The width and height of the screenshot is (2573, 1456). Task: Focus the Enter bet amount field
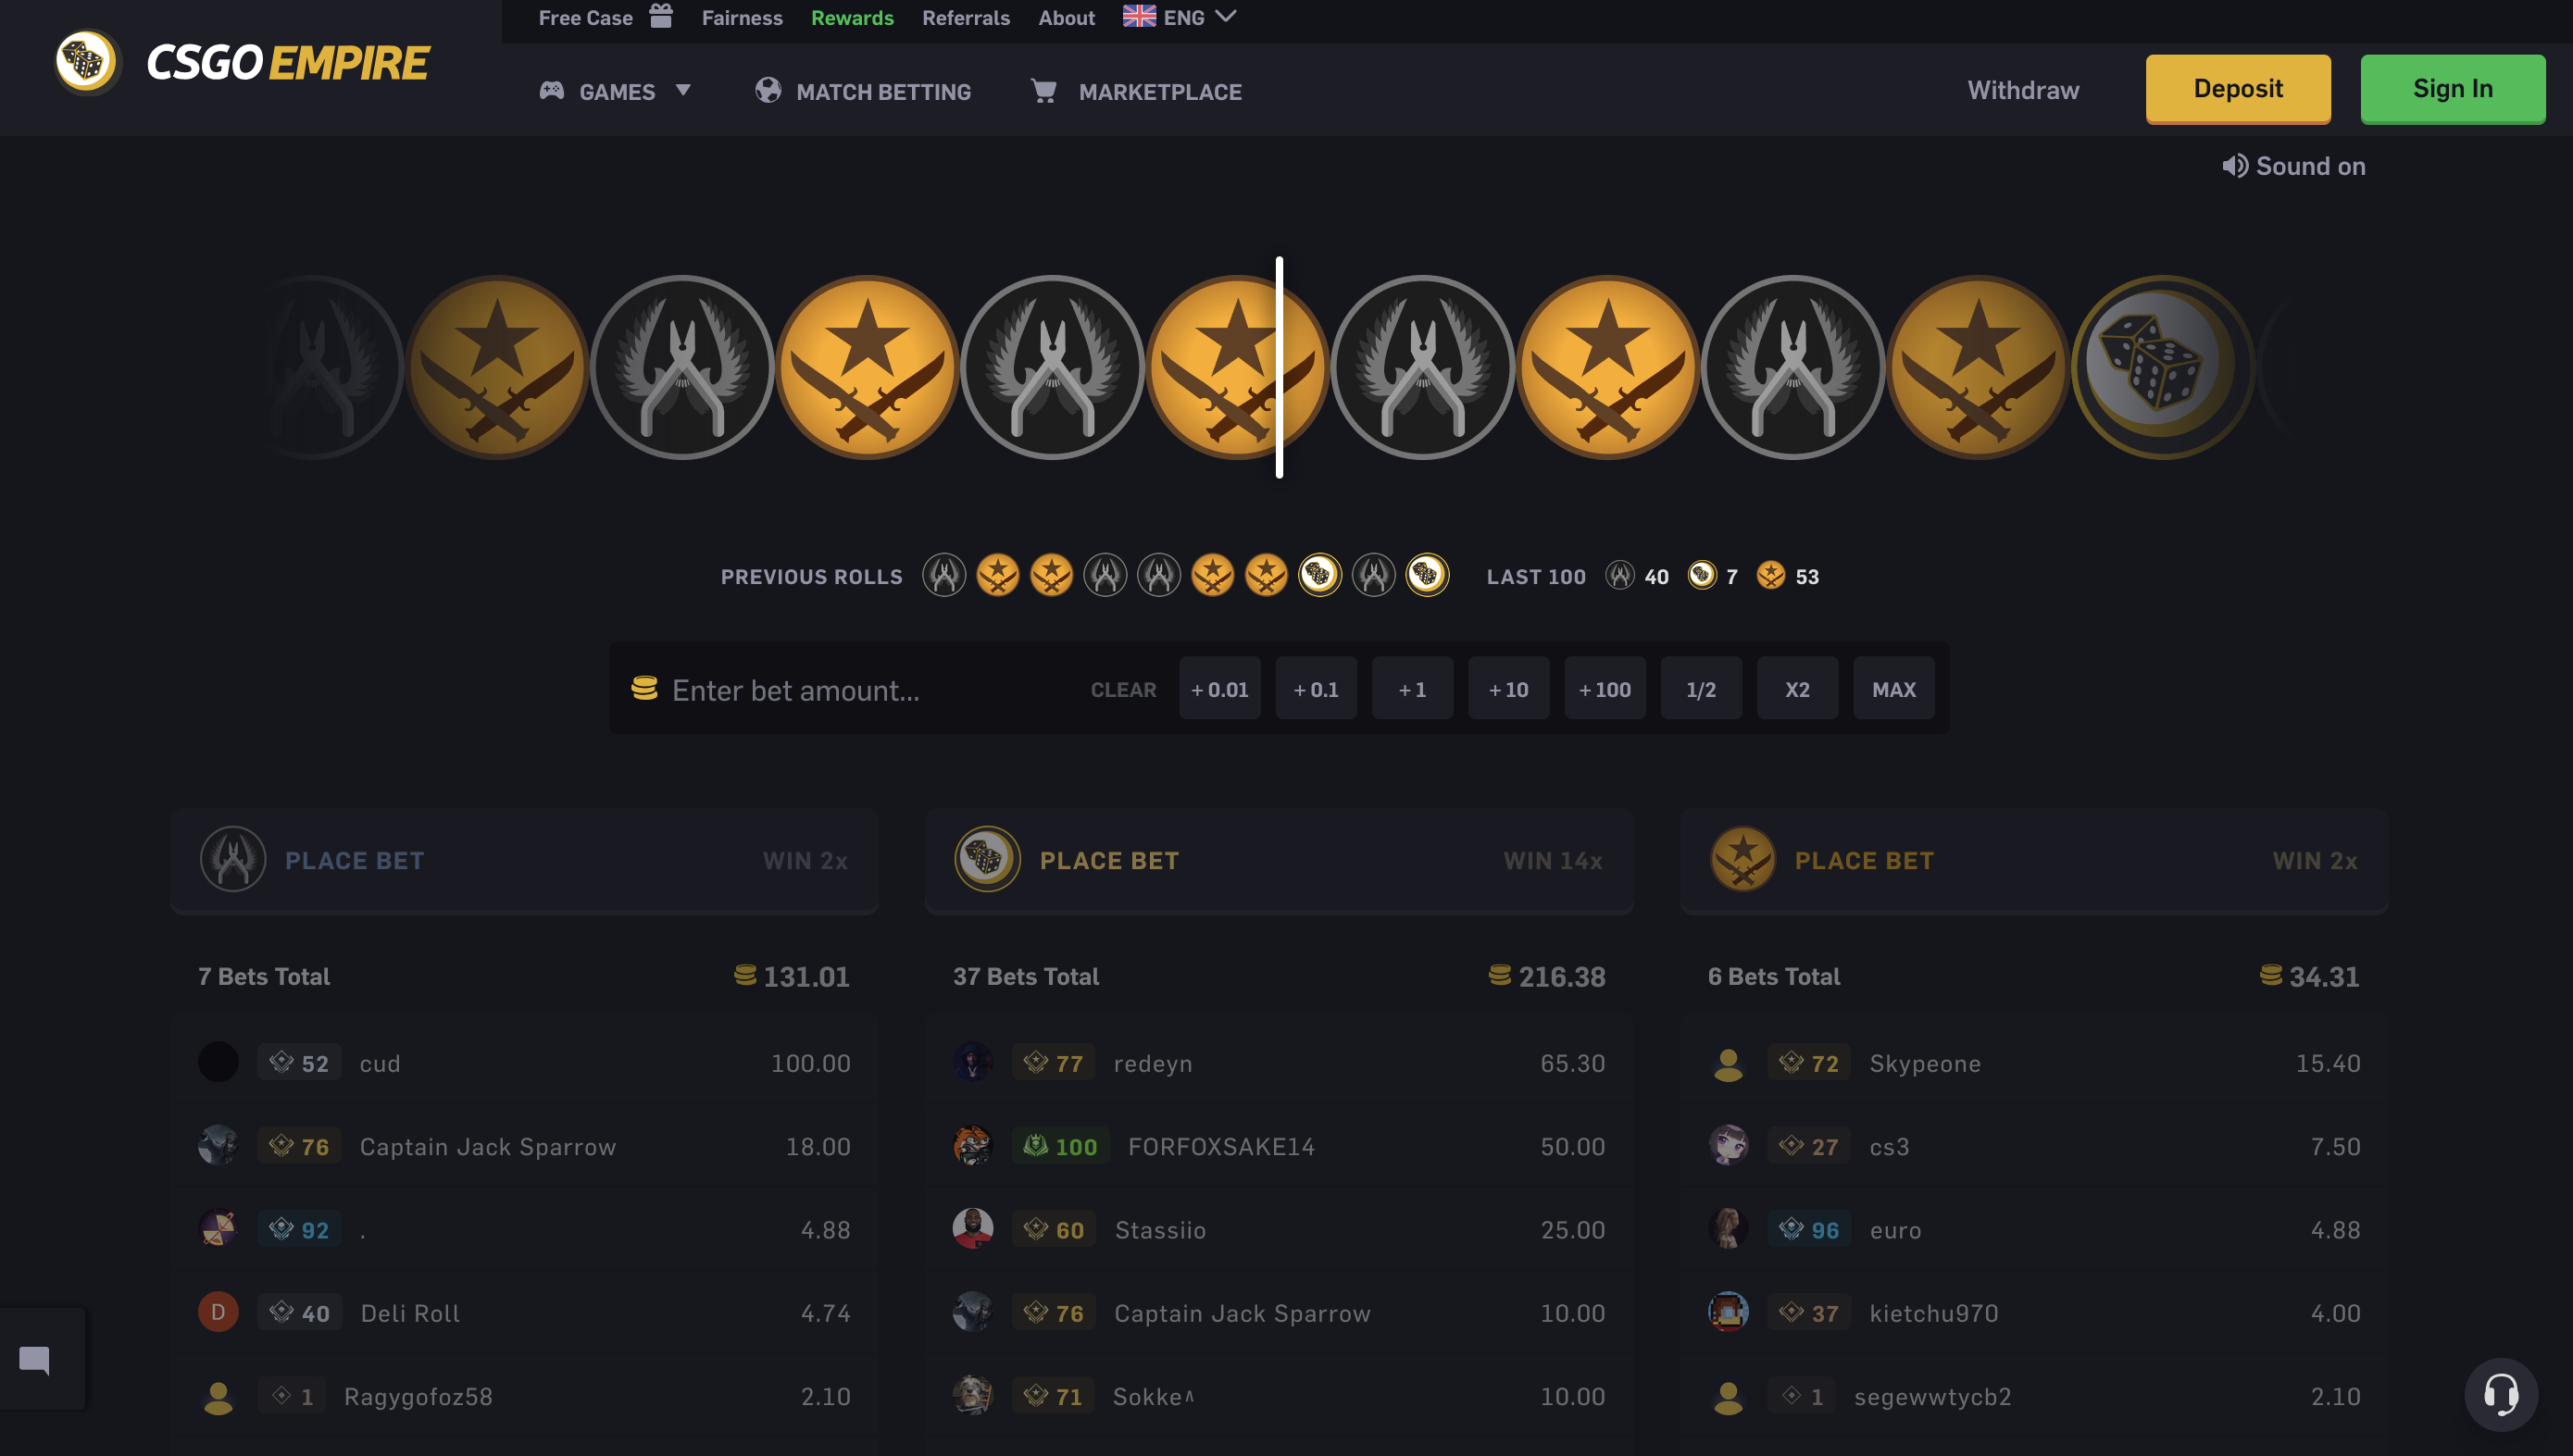click(x=870, y=689)
